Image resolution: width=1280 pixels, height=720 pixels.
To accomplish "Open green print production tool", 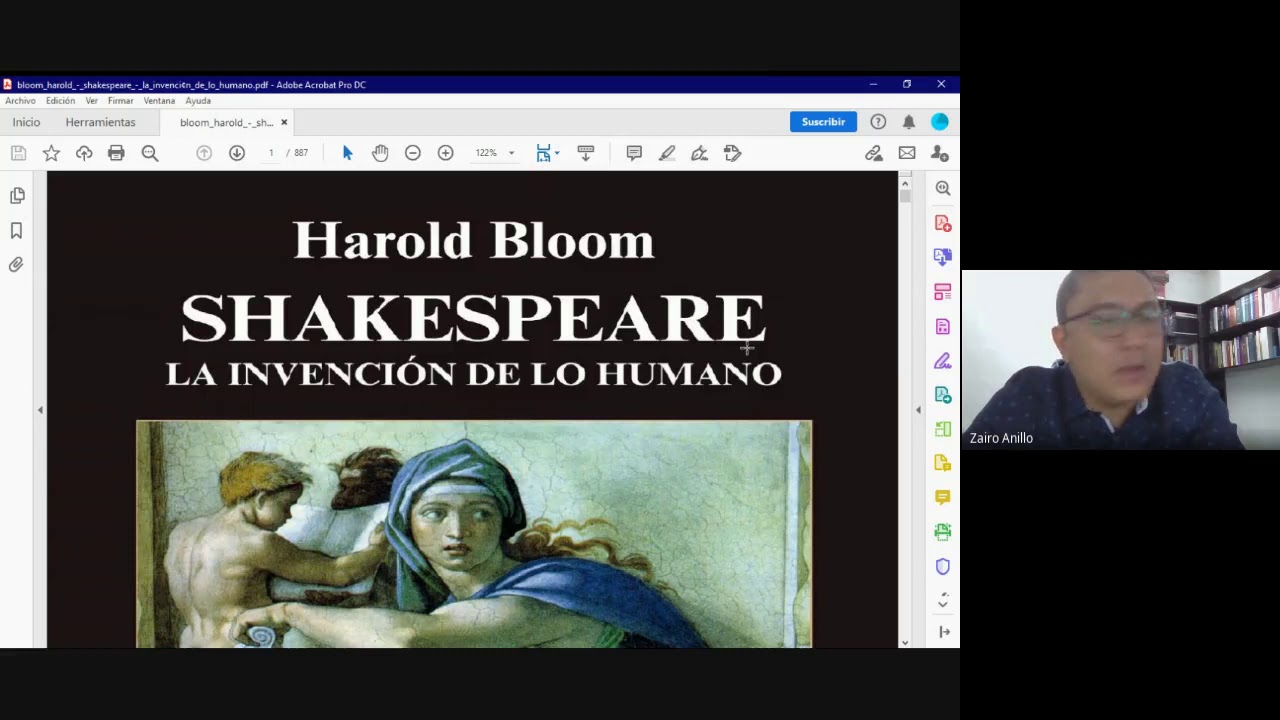I will pos(943,531).
